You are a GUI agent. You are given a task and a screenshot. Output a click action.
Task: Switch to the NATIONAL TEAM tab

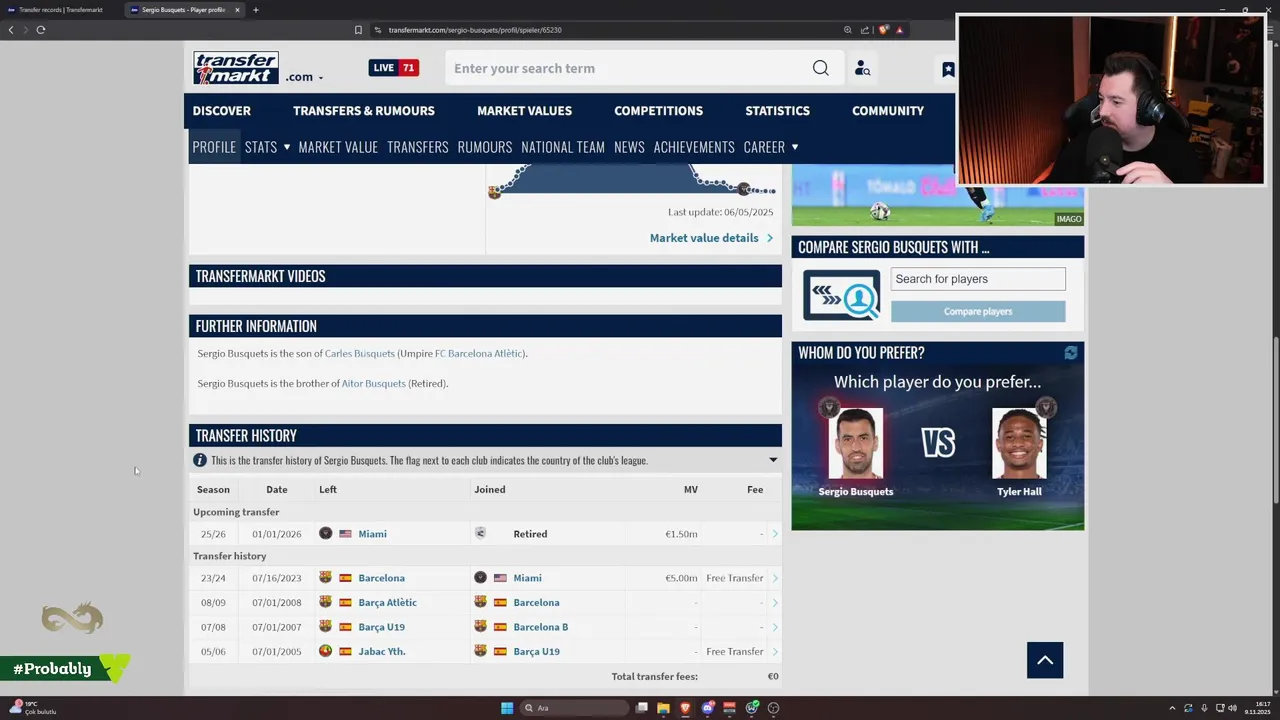(563, 147)
